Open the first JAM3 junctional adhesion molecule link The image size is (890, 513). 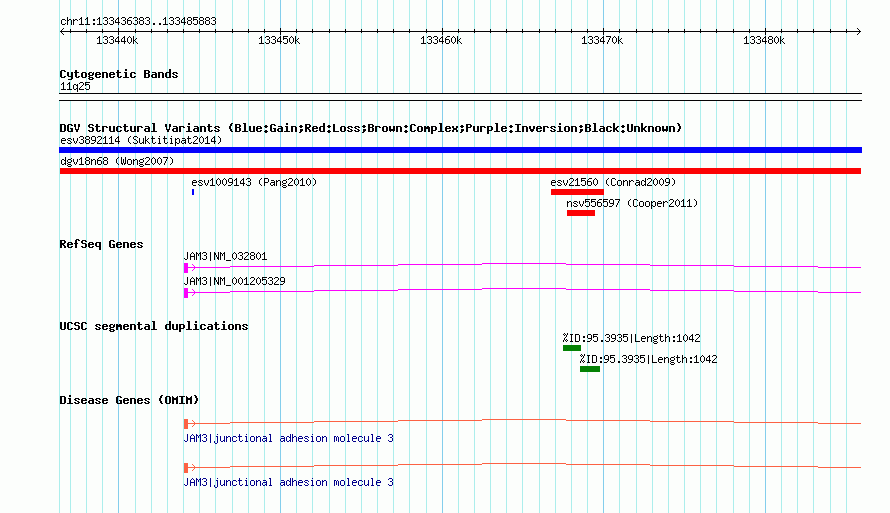(288, 439)
